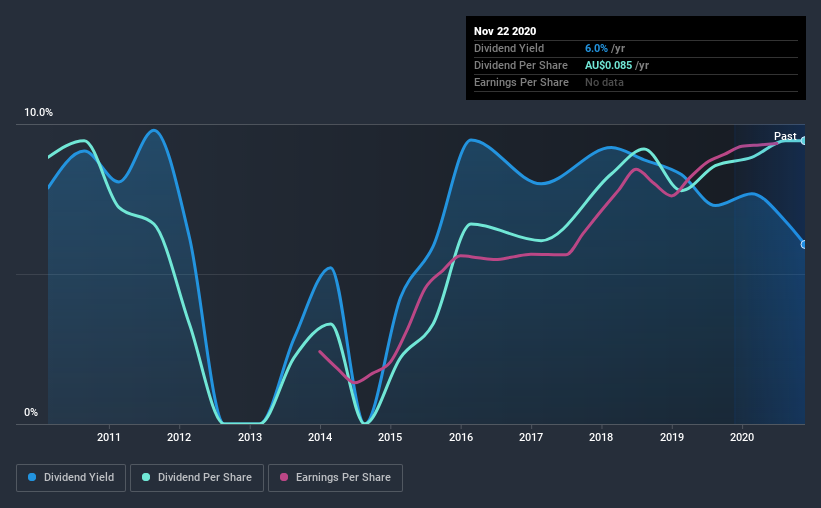Click the 6.0% dividend yield value
Image resolution: width=821 pixels, height=508 pixels.
click(596, 48)
